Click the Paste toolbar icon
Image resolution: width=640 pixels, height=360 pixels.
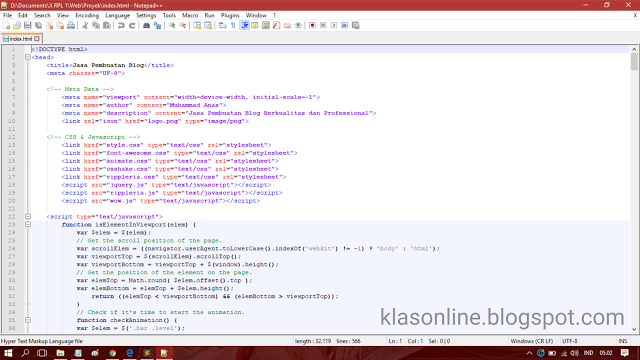(x=107, y=25)
